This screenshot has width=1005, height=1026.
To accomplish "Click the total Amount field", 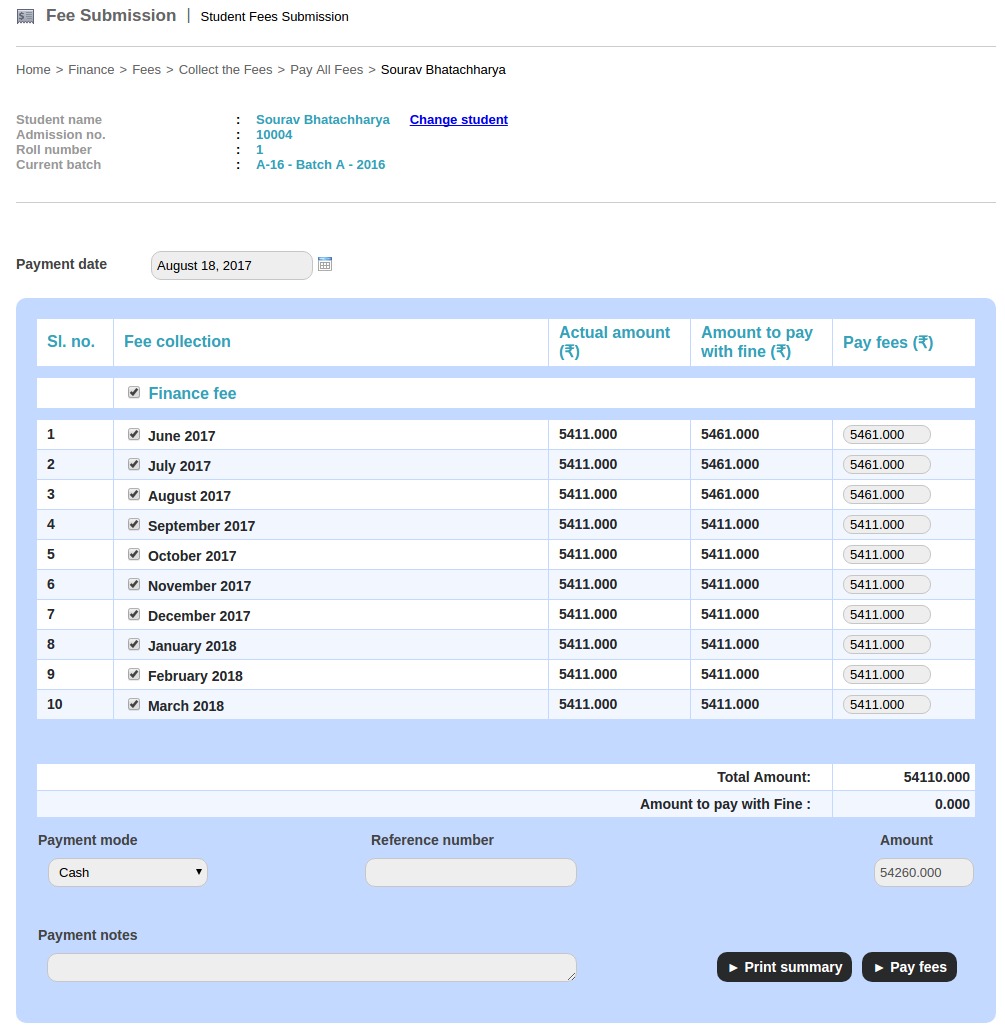I will [x=923, y=872].
